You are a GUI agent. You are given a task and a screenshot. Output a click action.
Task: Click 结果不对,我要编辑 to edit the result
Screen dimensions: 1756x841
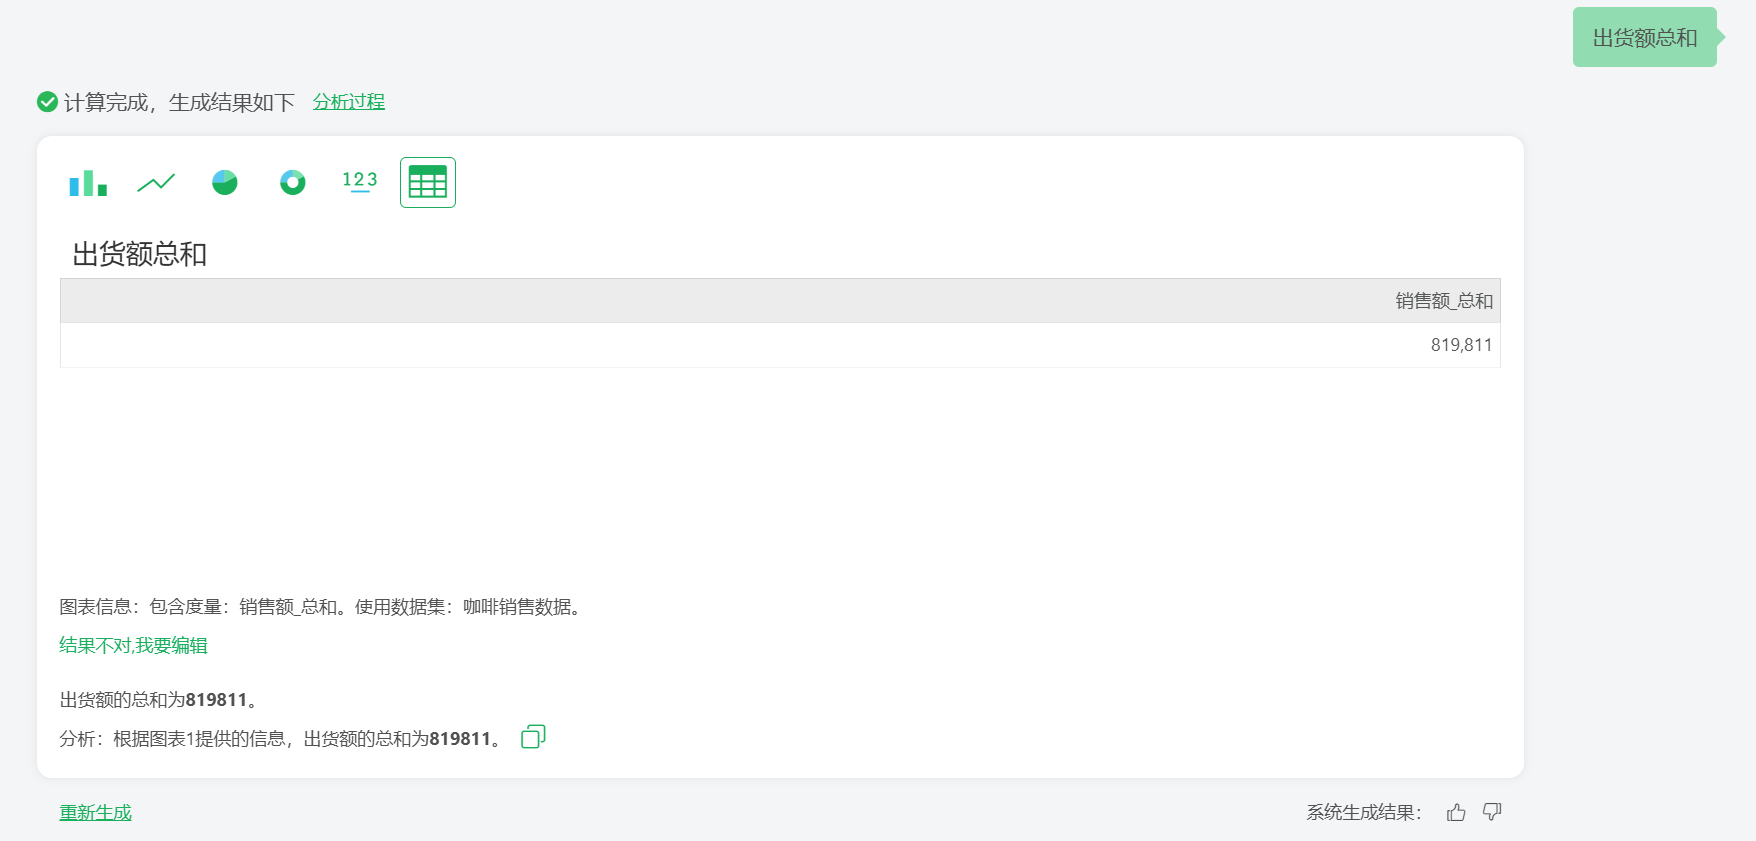pyautogui.click(x=133, y=646)
